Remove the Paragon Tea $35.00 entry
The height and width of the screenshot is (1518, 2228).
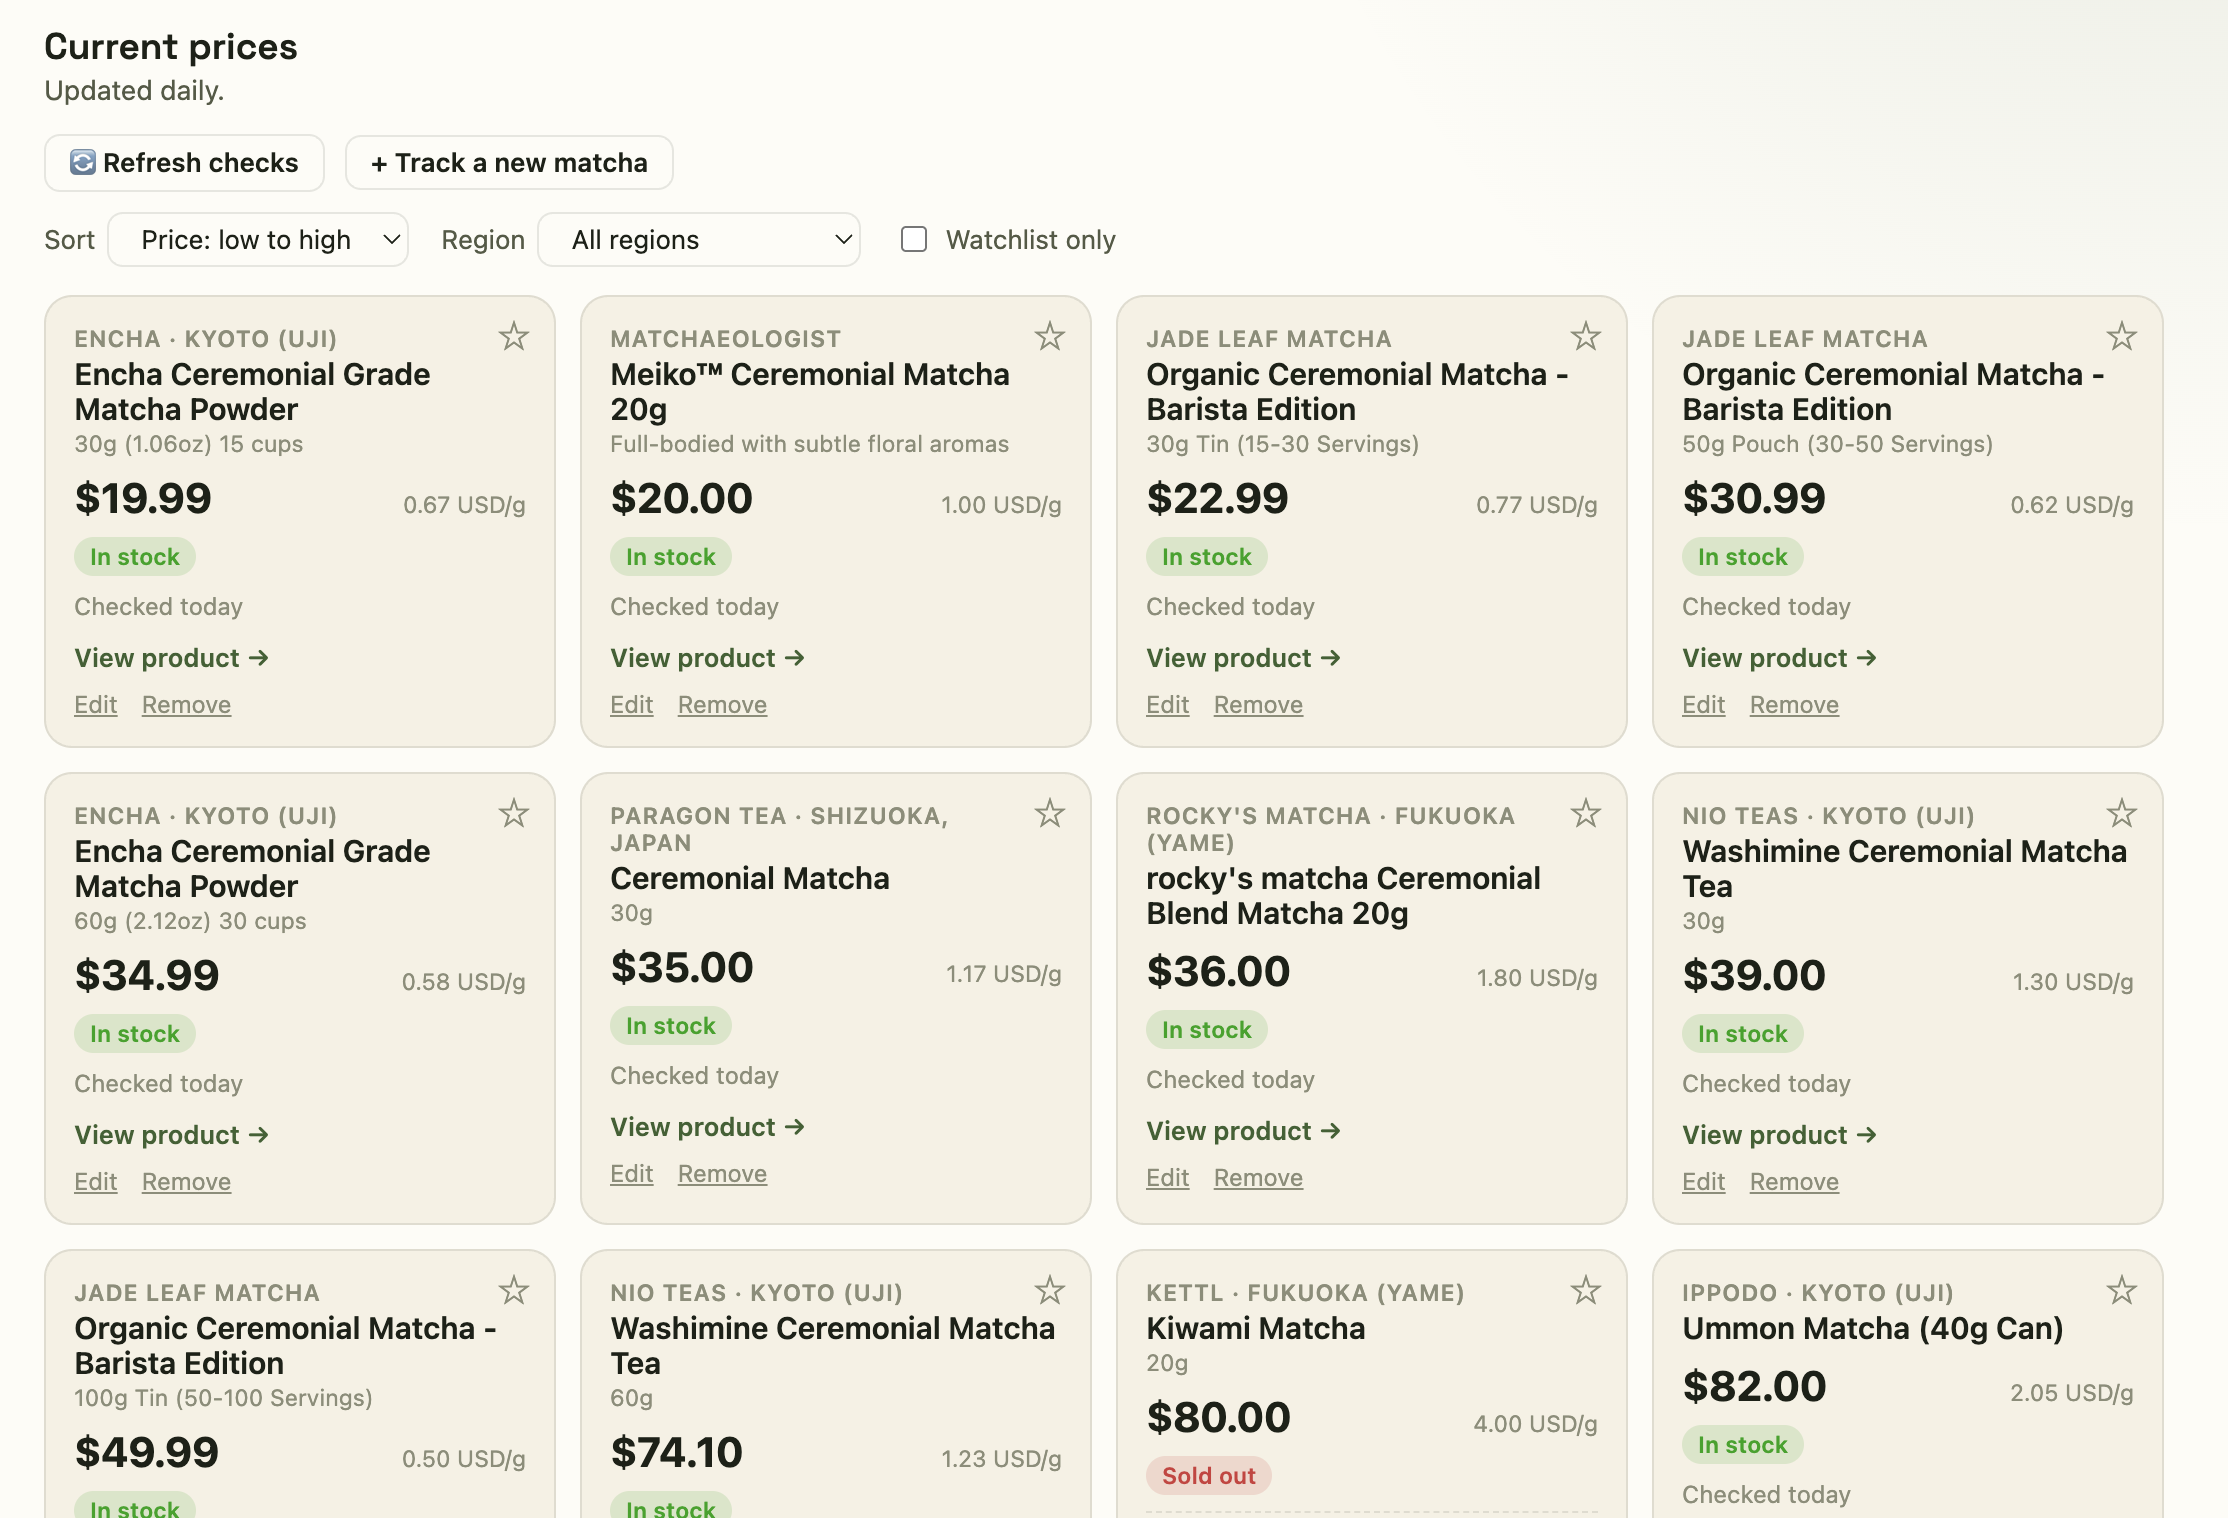[x=722, y=1174]
